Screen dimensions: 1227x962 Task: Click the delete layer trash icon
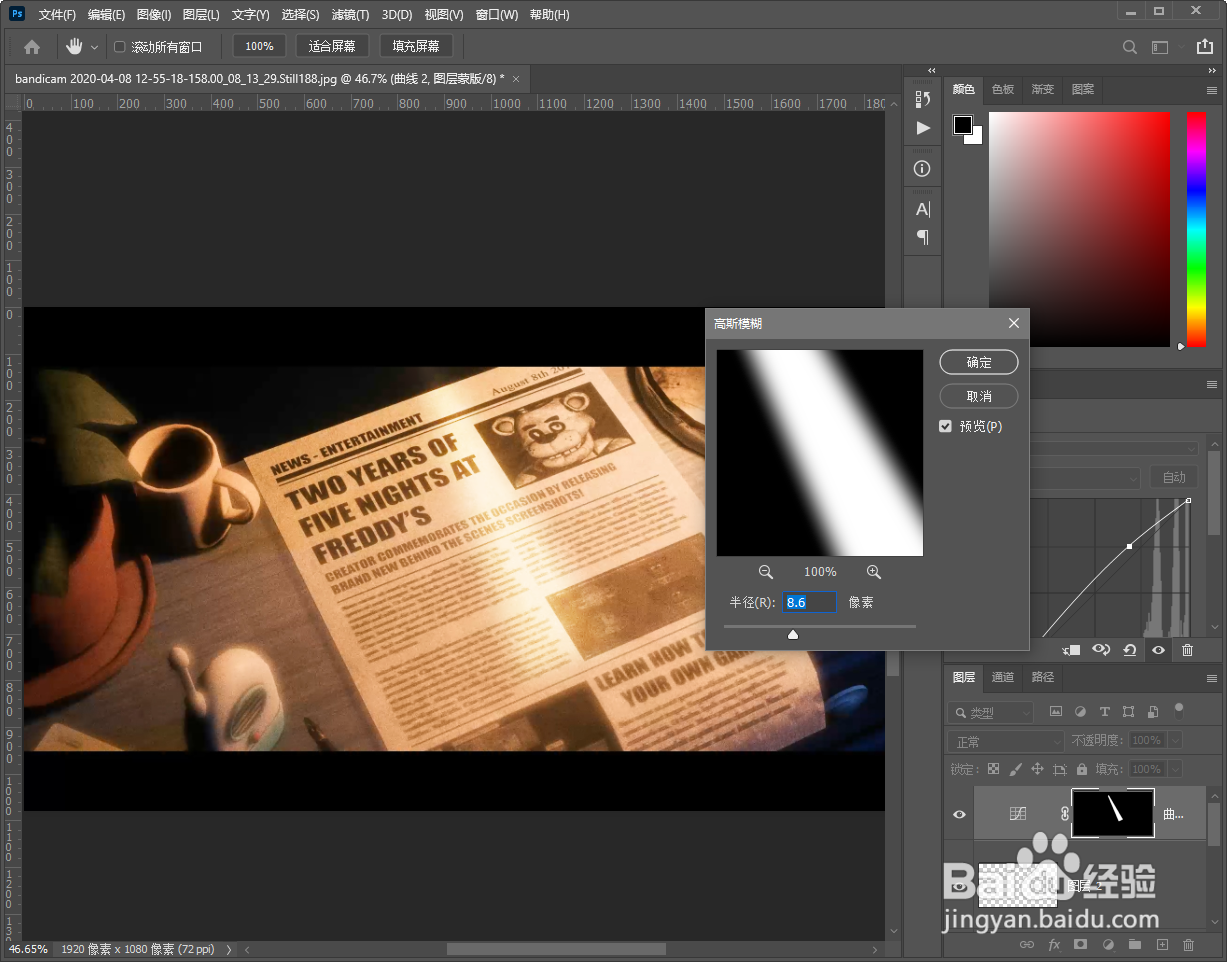(x=1189, y=944)
